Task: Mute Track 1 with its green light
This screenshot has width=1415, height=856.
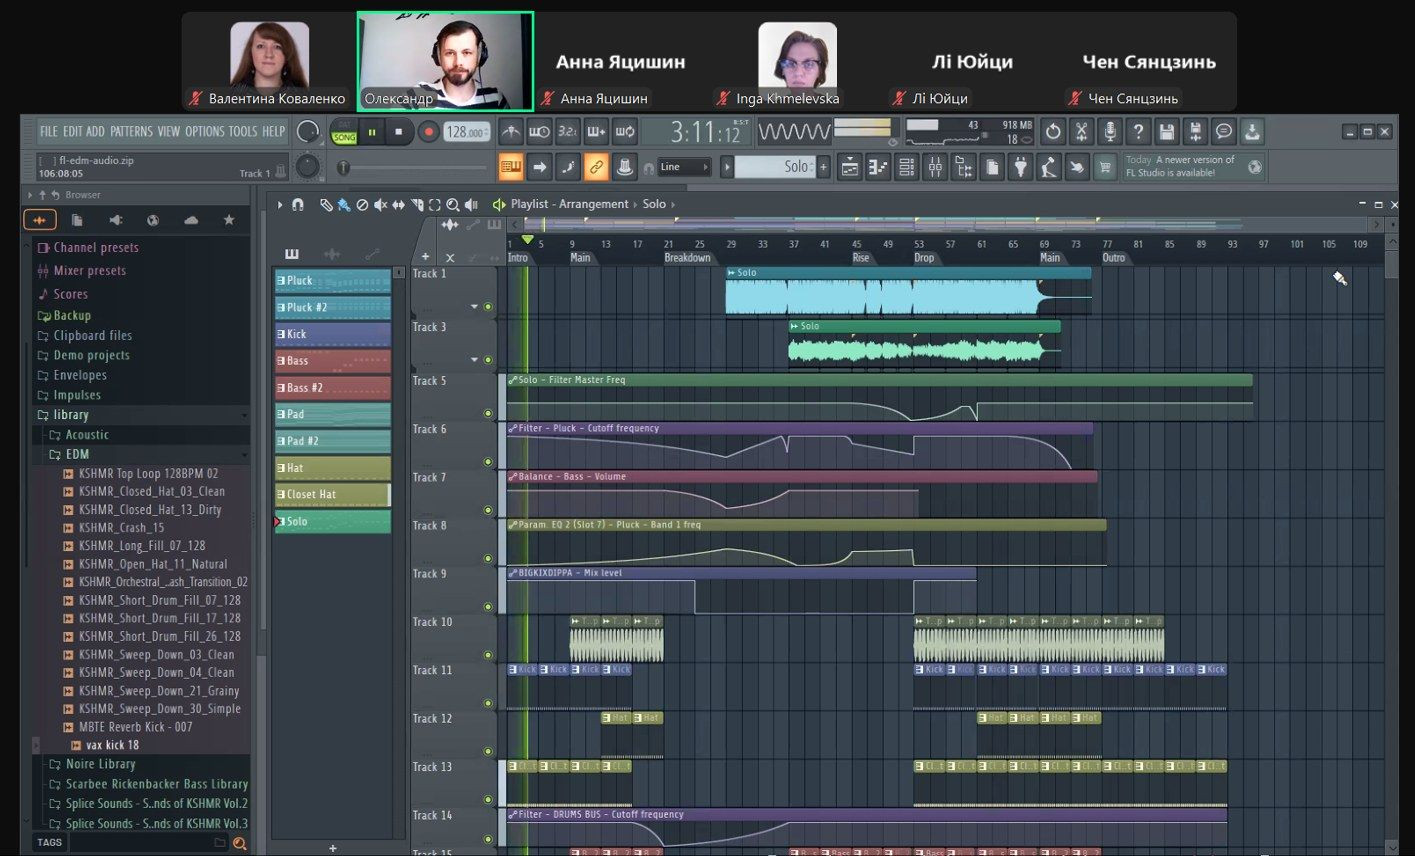Action: coord(488,307)
